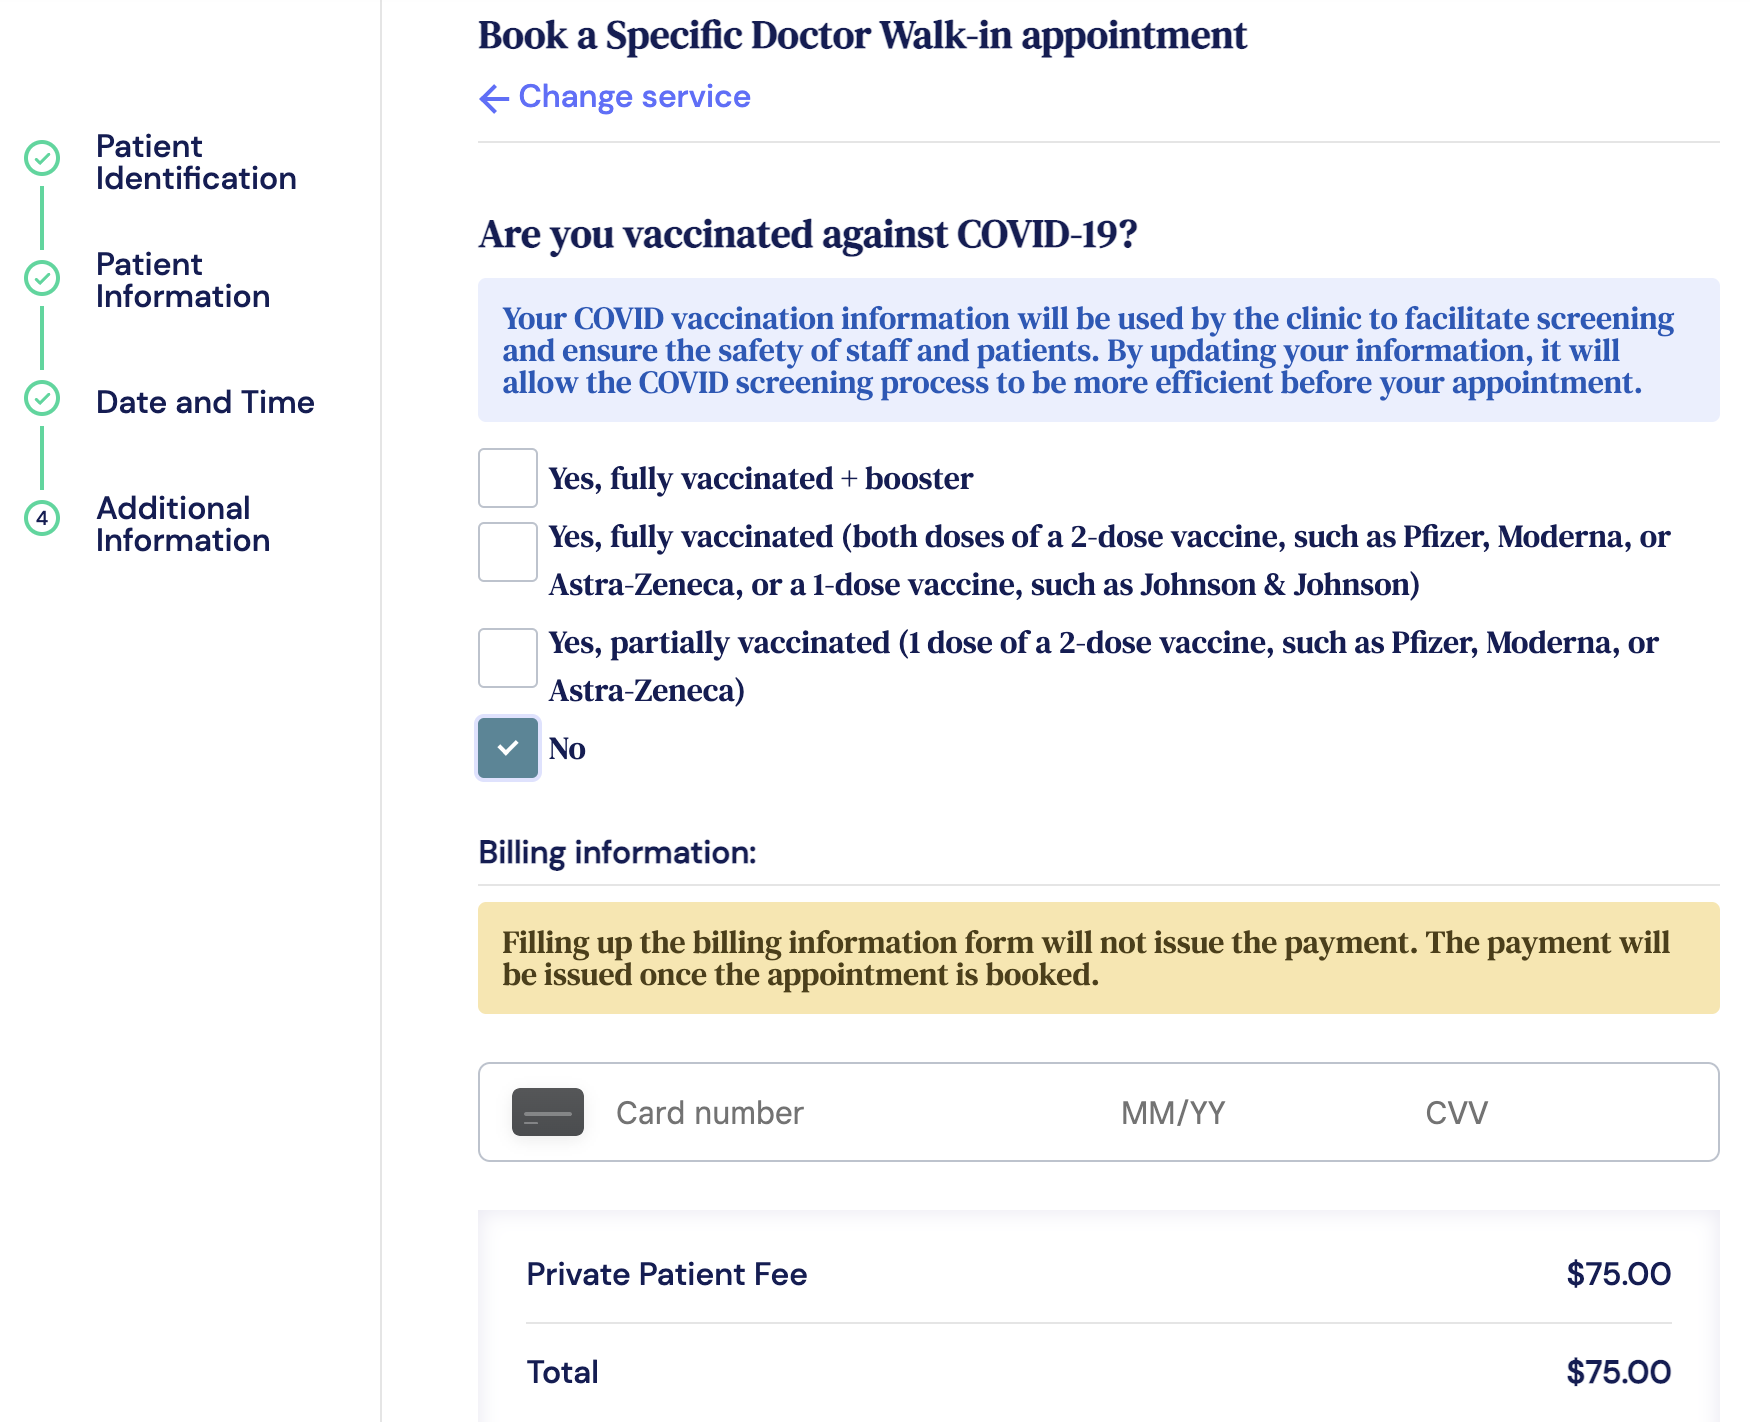Click the credit card icon in billing field
The image size is (1750, 1422).
tap(547, 1112)
